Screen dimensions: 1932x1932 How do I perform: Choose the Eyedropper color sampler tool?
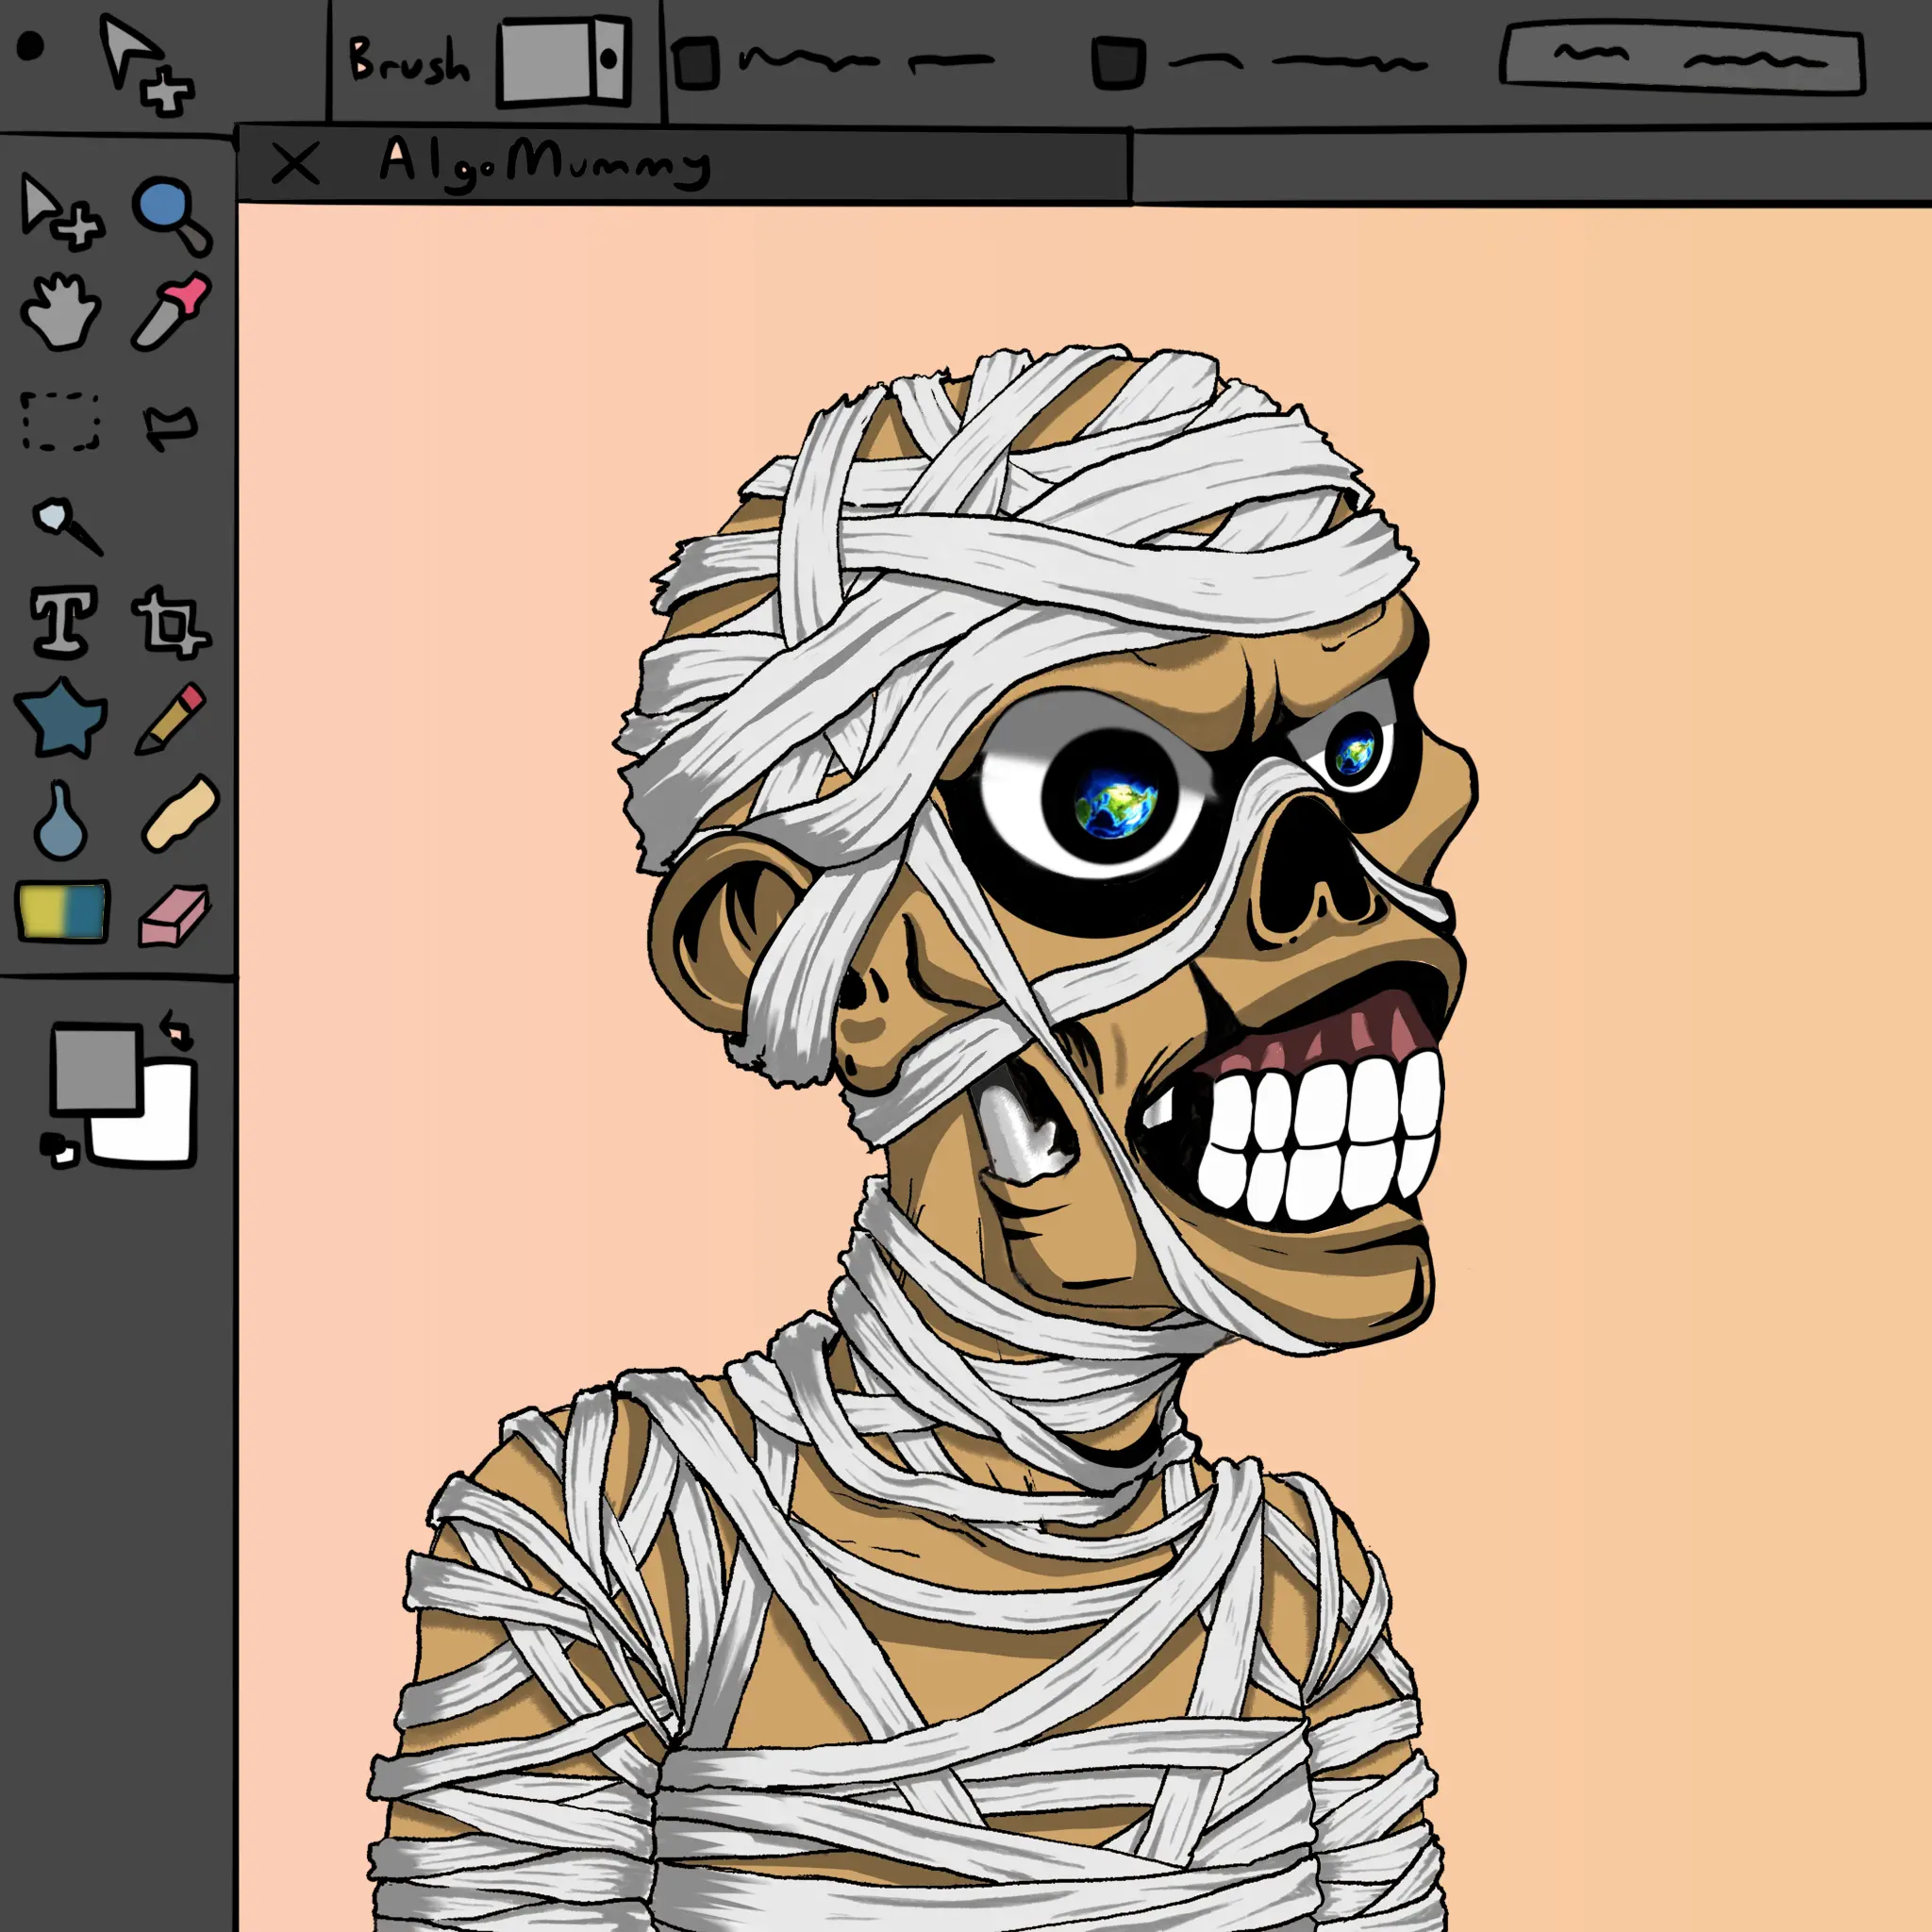pos(171,312)
